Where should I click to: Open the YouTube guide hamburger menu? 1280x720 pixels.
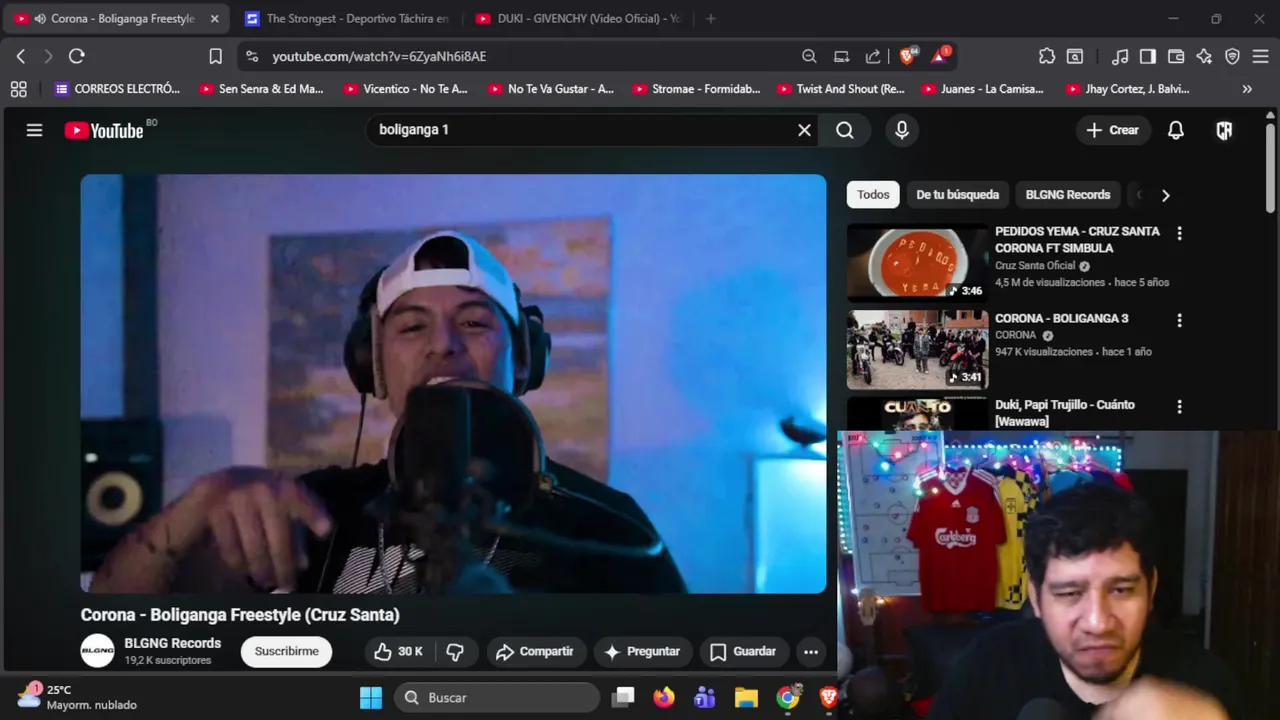click(34, 130)
